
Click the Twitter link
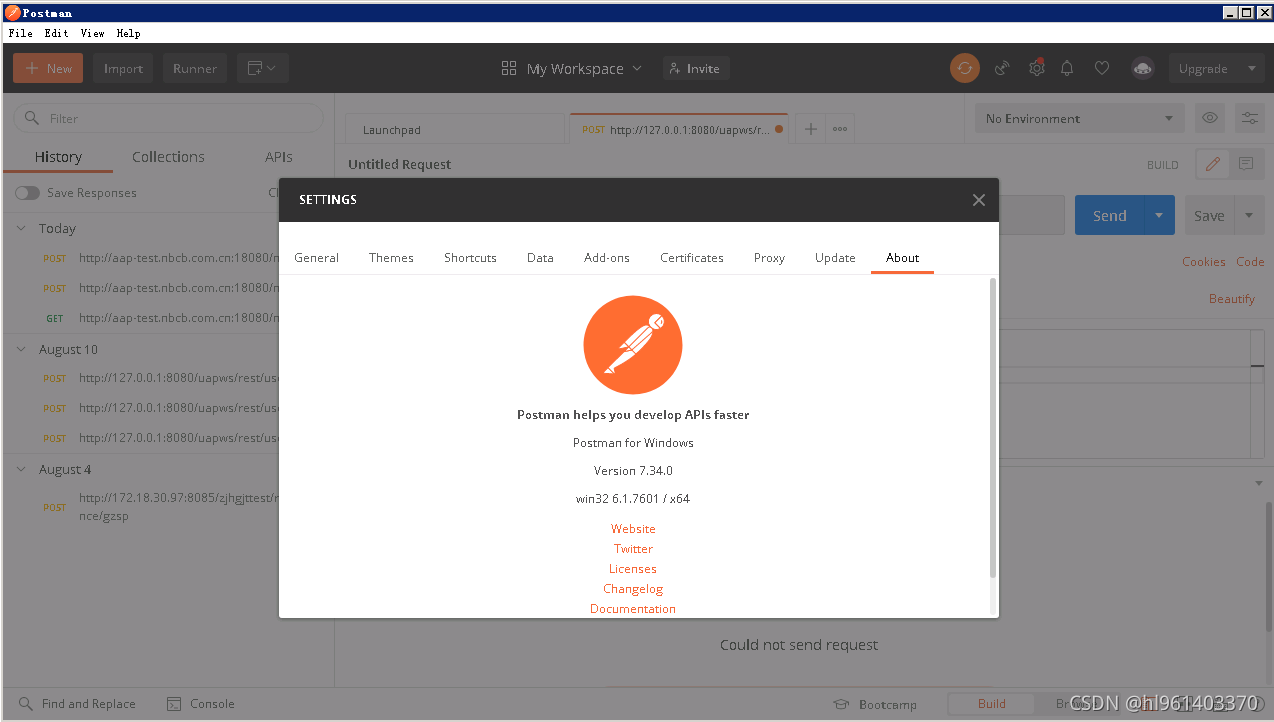point(633,549)
